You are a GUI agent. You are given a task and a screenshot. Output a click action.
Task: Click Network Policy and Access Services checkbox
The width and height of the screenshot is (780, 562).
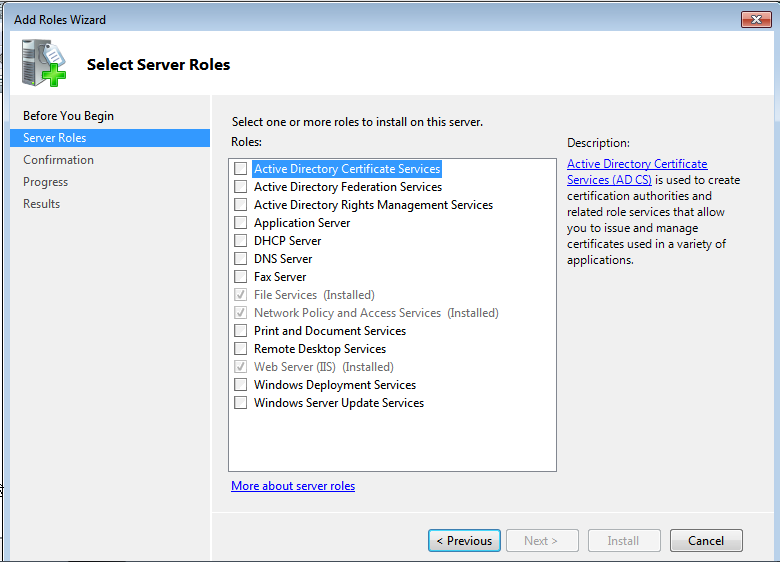[241, 313]
